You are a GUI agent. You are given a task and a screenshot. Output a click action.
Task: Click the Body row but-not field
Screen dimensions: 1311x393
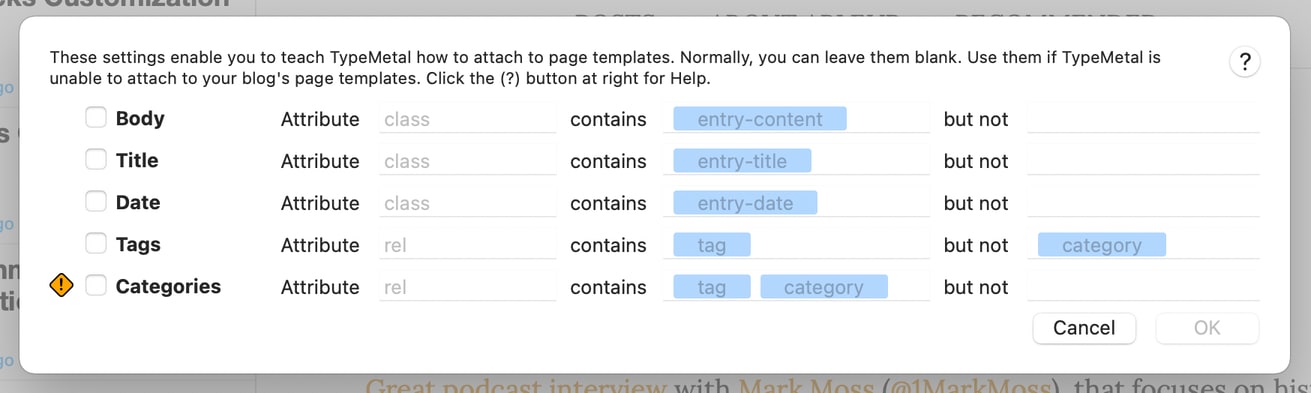pos(1143,119)
